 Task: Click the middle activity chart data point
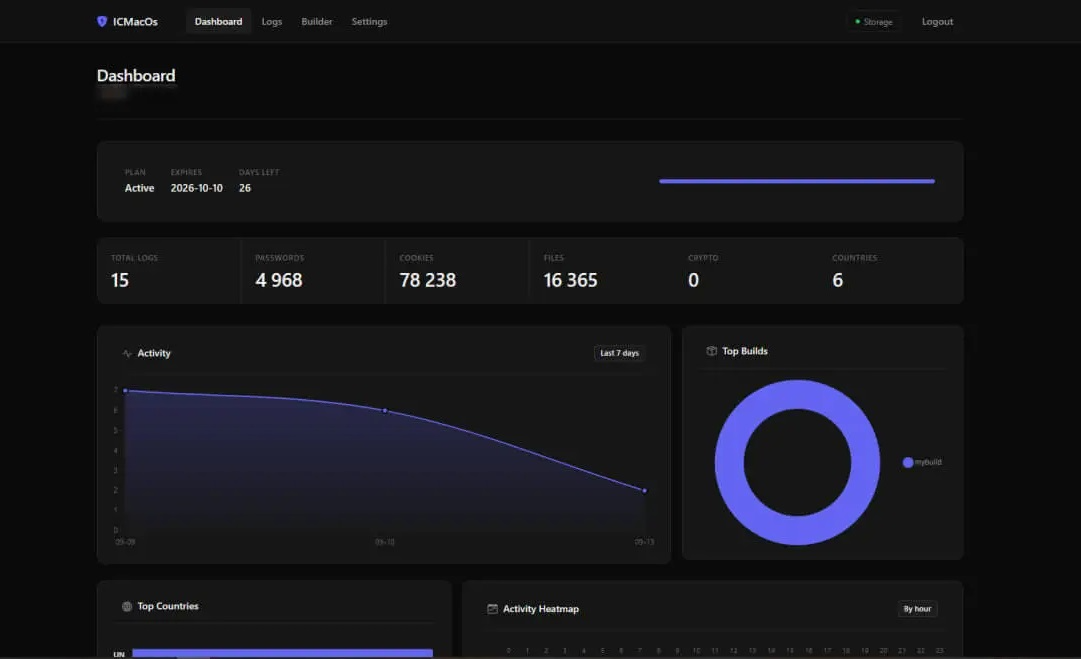(385, 411)
